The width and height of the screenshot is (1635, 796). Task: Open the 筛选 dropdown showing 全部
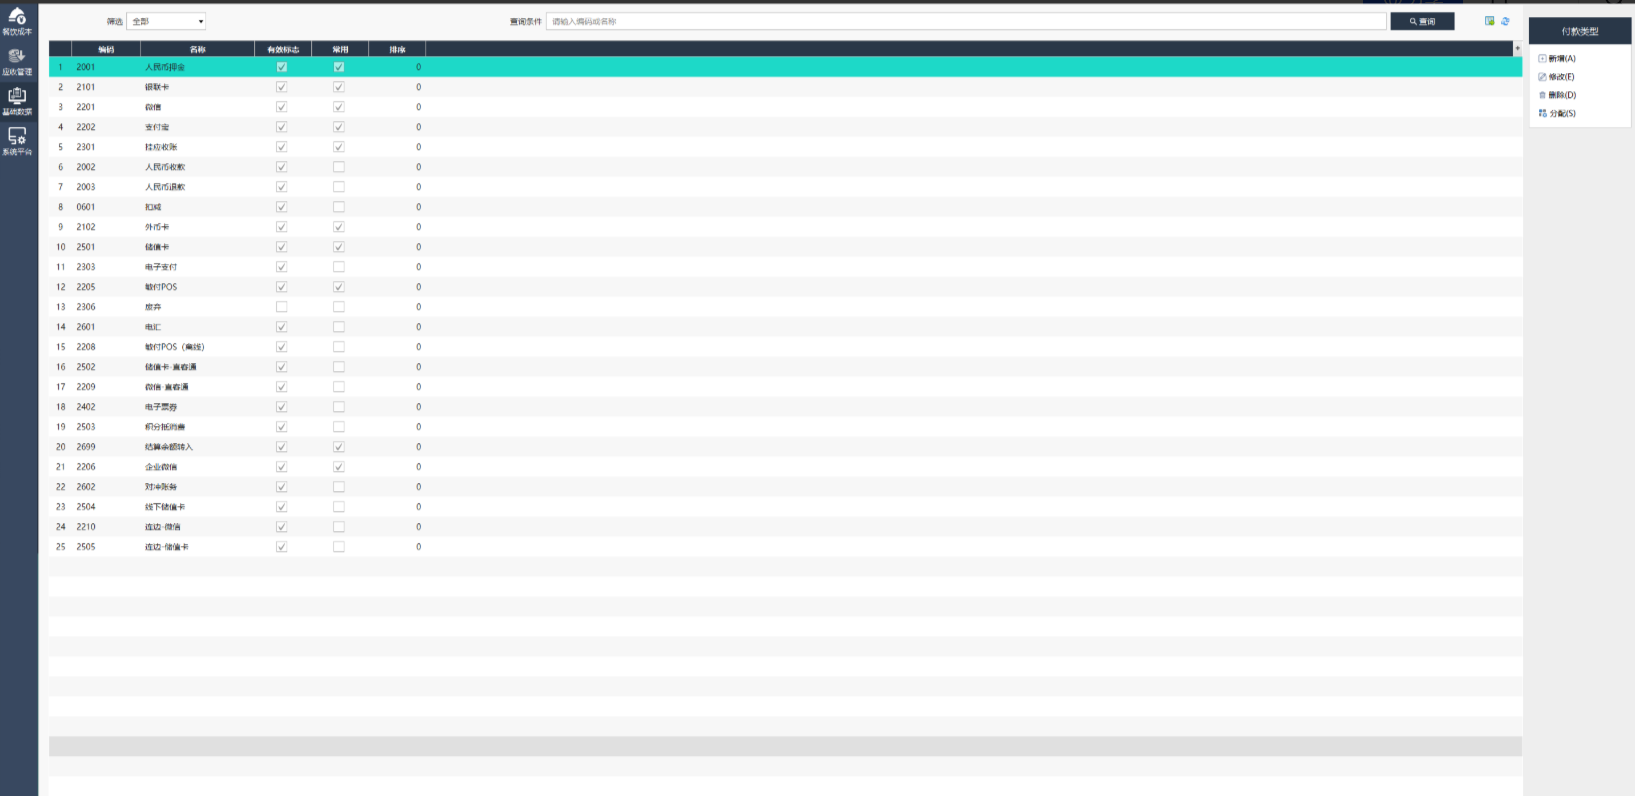(x=166, y=21)
